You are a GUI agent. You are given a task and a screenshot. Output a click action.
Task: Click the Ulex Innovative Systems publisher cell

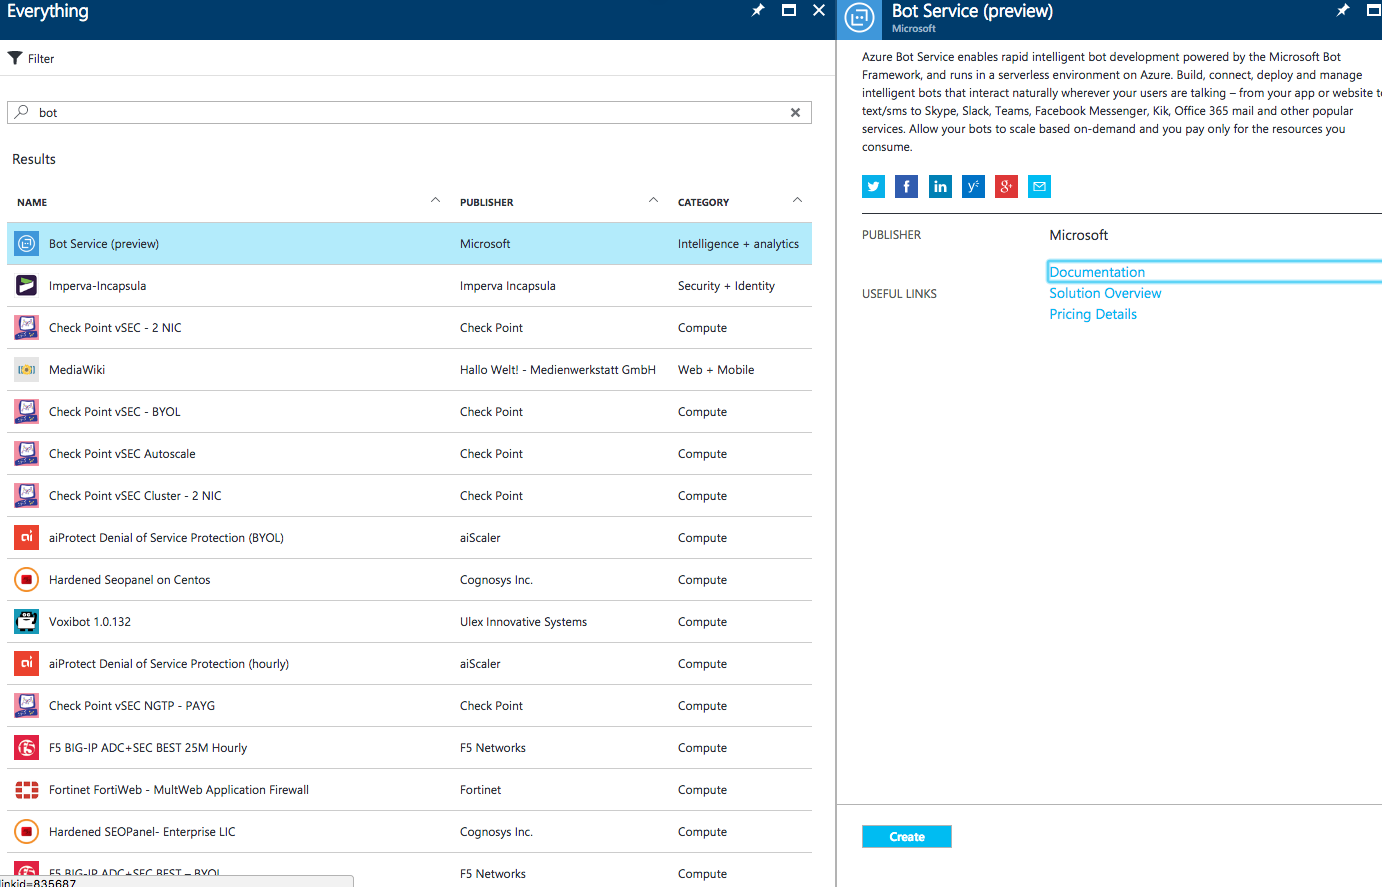[x=523, y=622]
